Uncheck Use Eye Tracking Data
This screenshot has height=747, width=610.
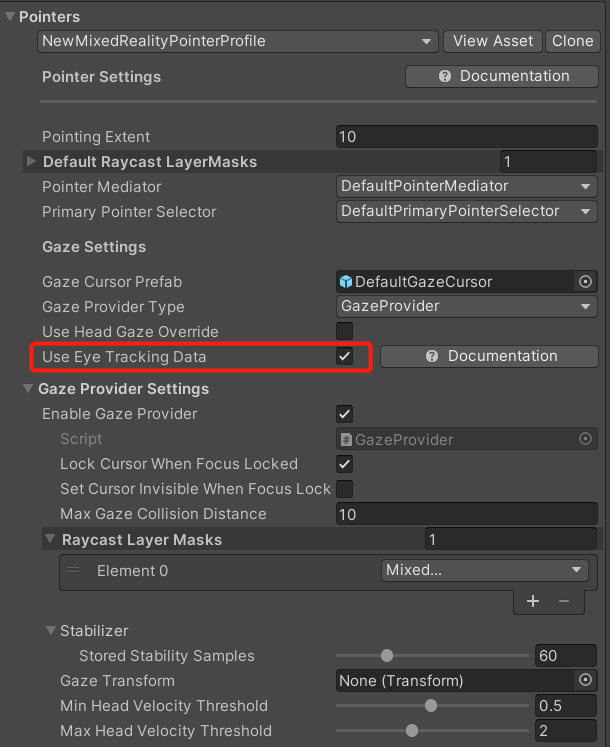(x=345, y=356)
